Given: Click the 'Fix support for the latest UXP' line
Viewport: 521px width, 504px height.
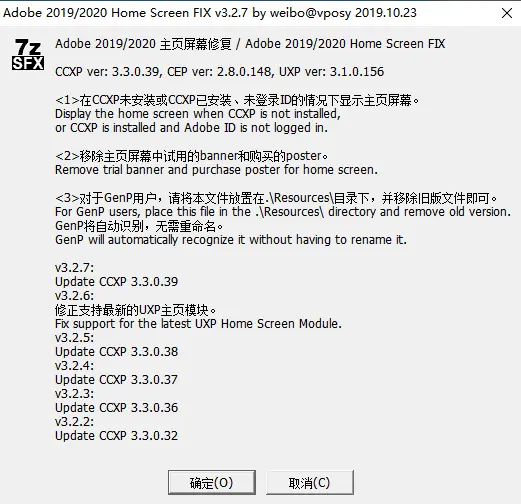Looking at the screenshot, I should coord(198,324).
